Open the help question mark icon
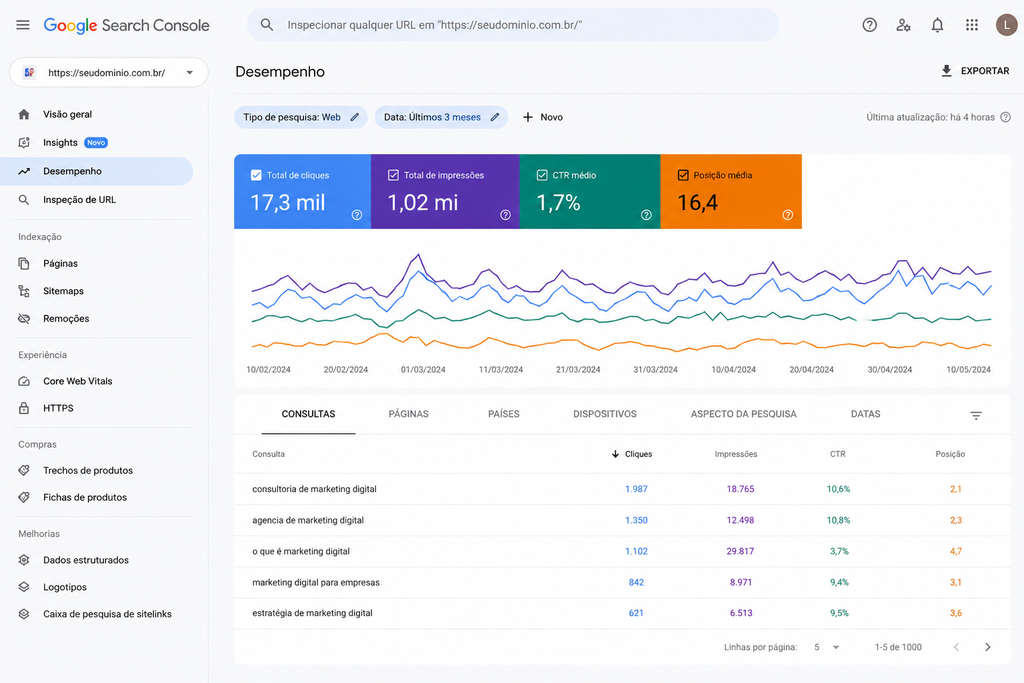 (869, 25)
